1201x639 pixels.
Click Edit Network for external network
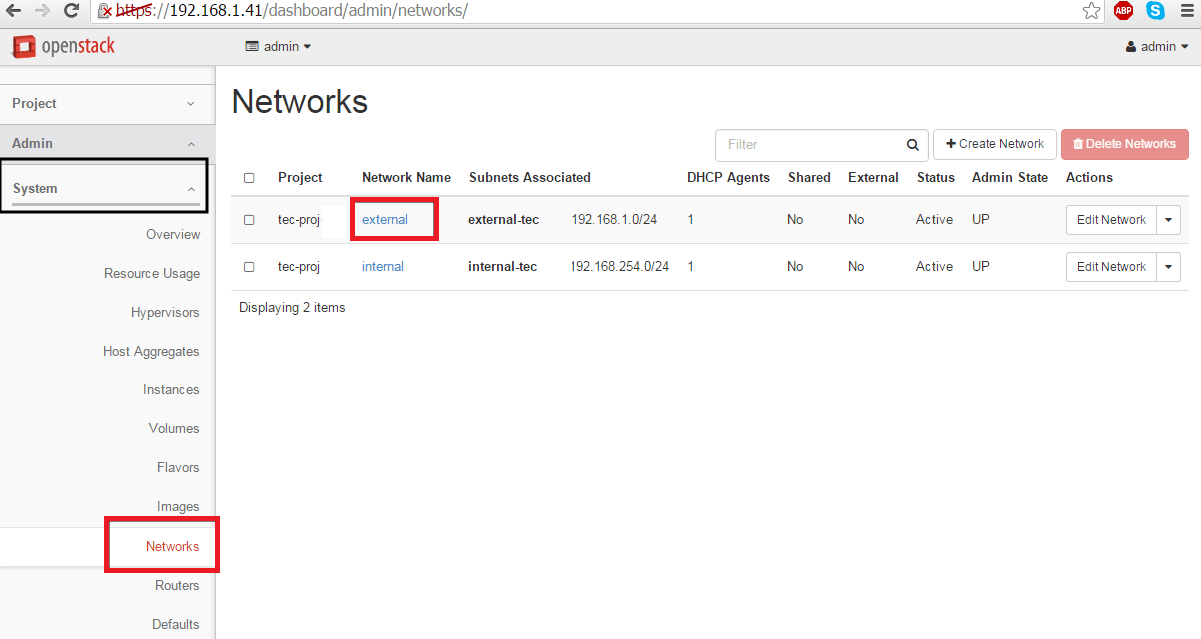point(1111,220)
